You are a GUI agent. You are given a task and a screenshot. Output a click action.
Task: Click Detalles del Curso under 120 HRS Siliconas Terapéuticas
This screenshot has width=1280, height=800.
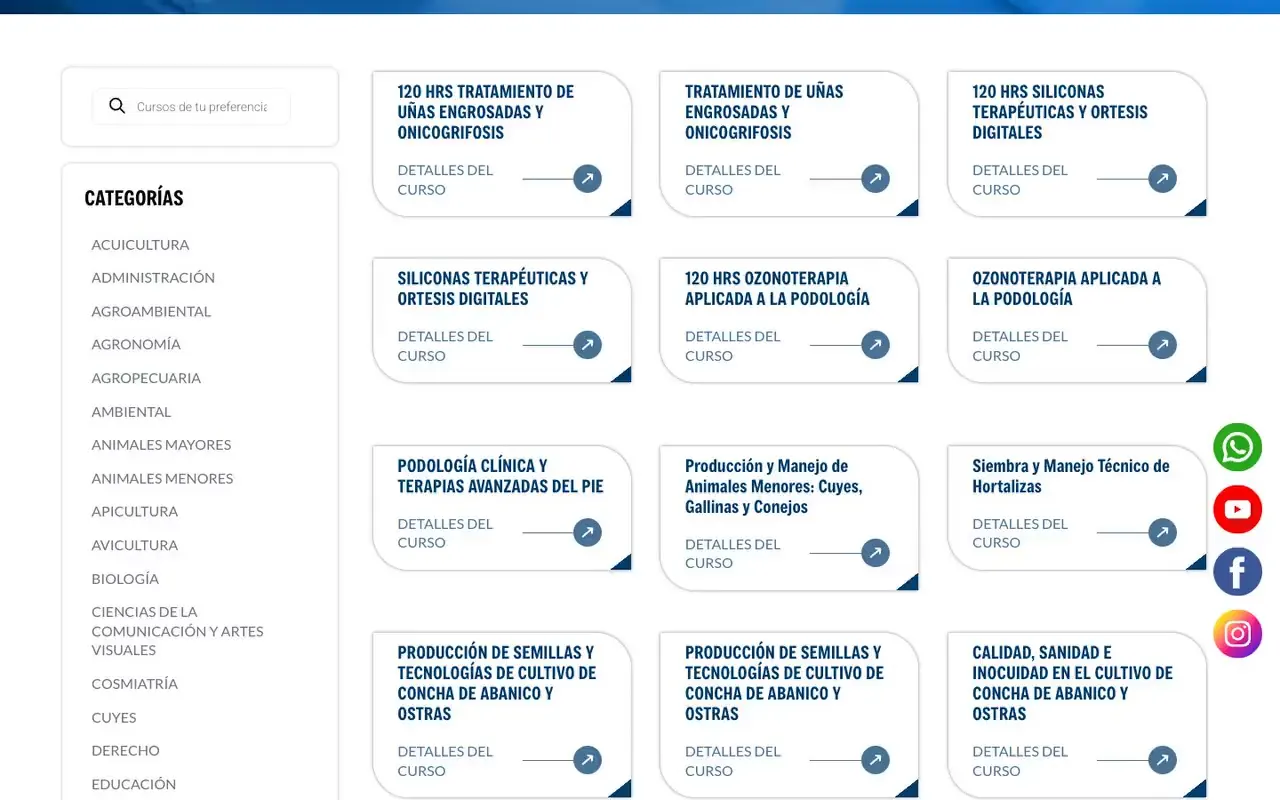click(1020, 180)
